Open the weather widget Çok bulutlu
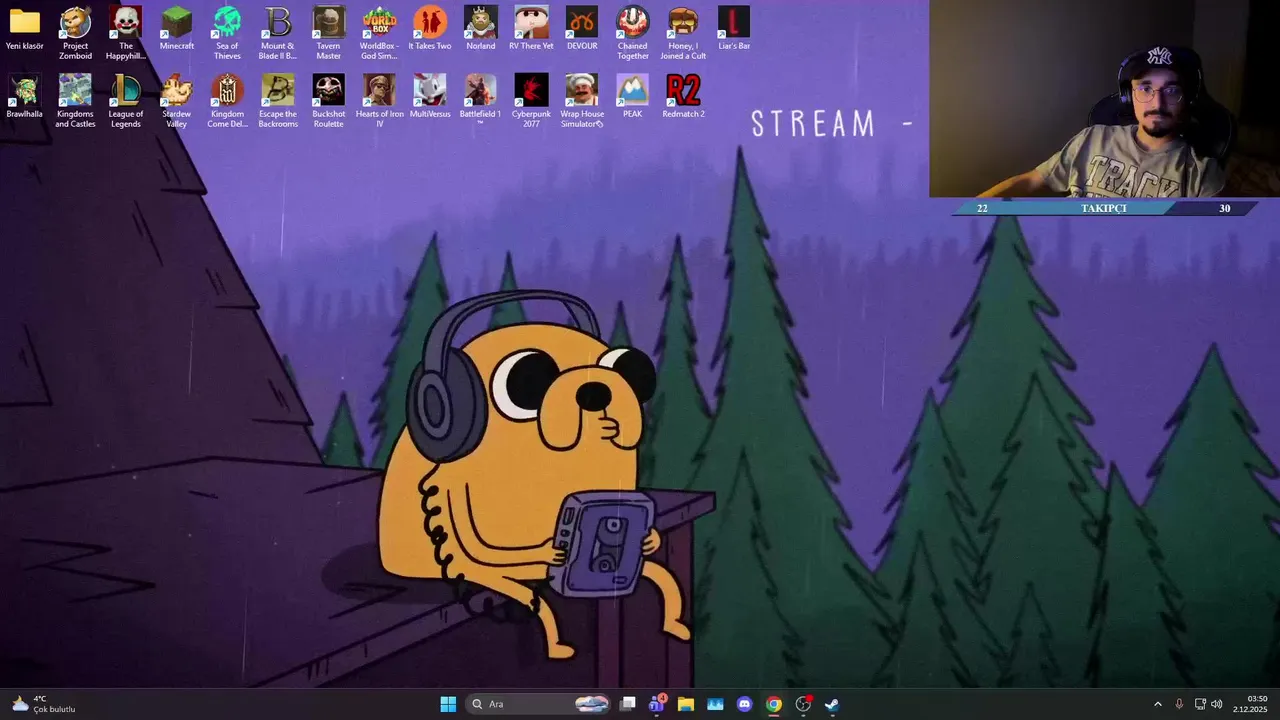 click(43, 704)
